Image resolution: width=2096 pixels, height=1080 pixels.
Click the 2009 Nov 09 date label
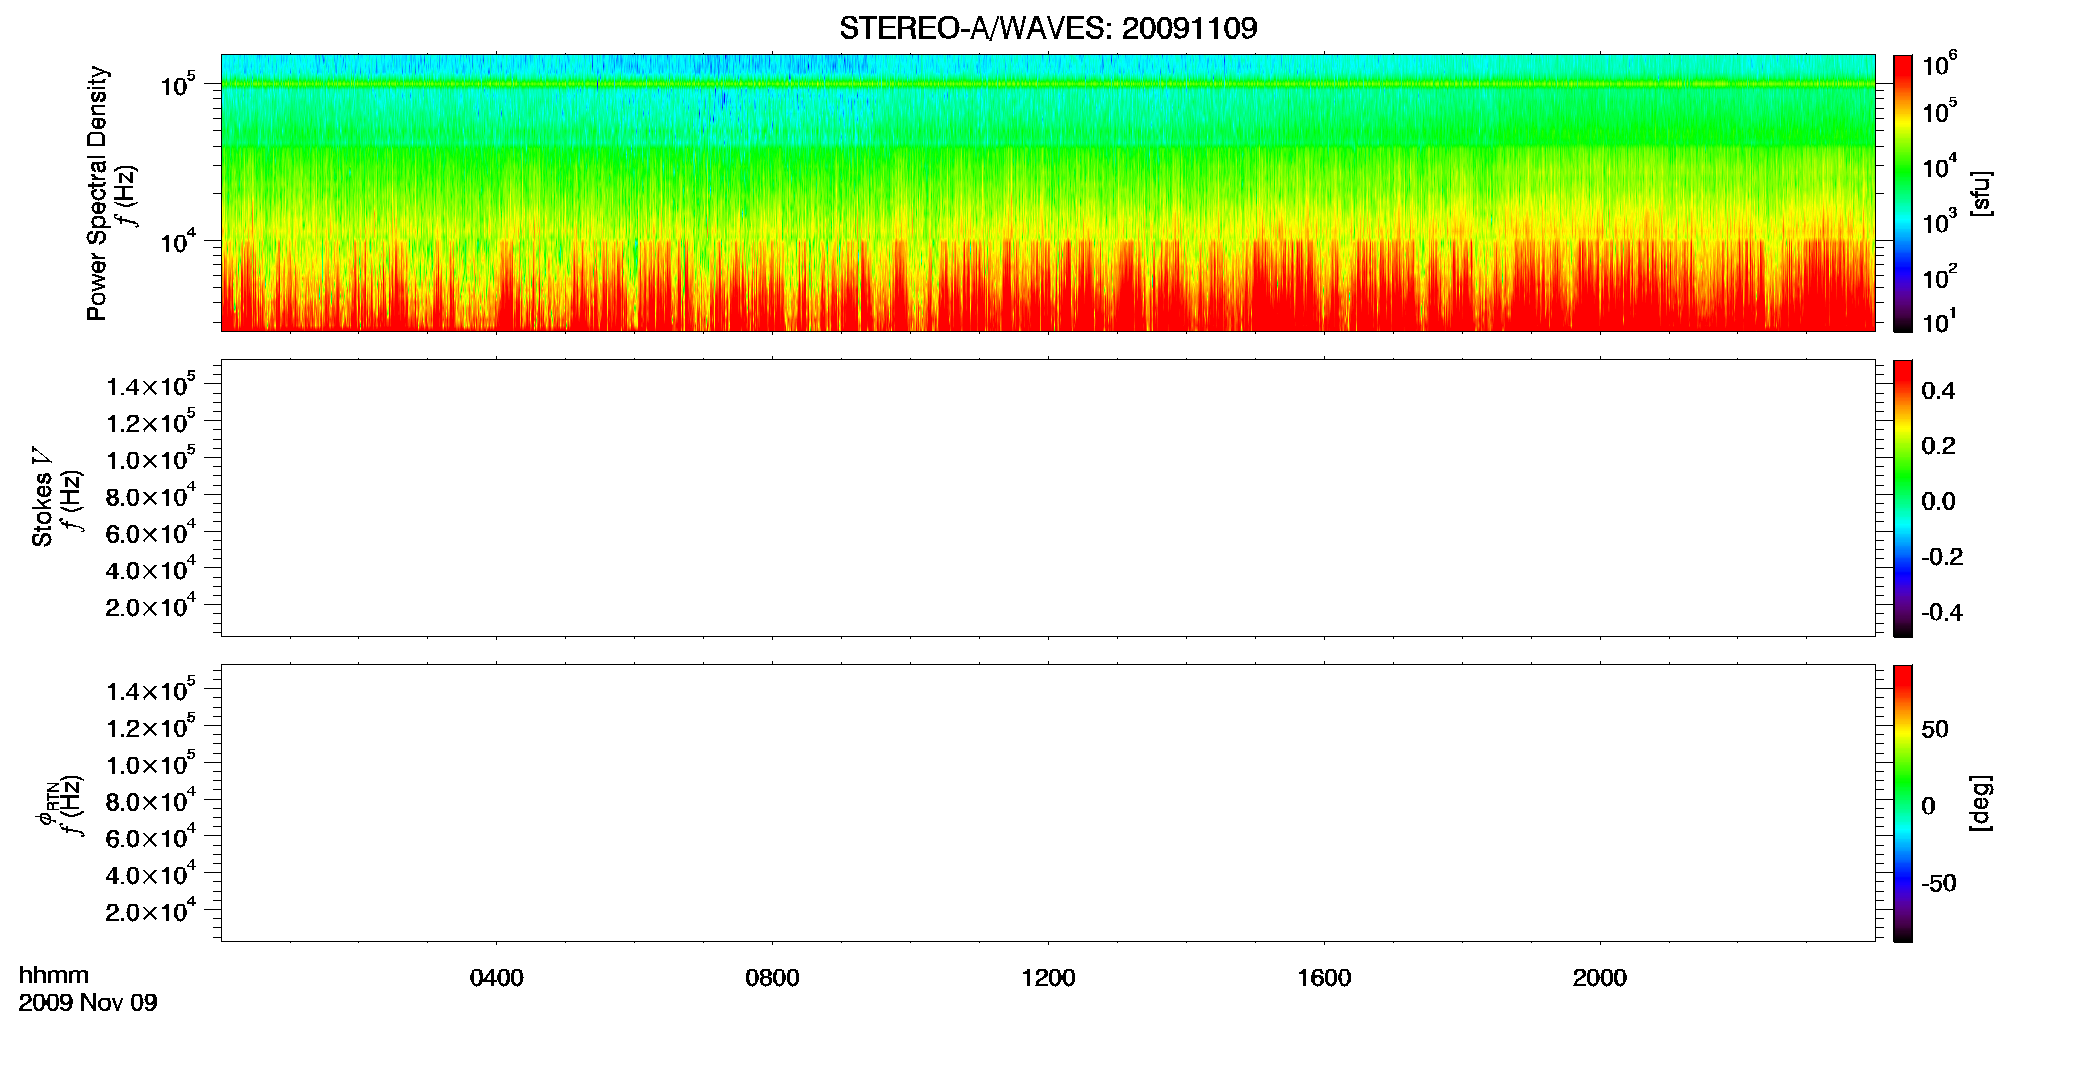coord(88,1003)
